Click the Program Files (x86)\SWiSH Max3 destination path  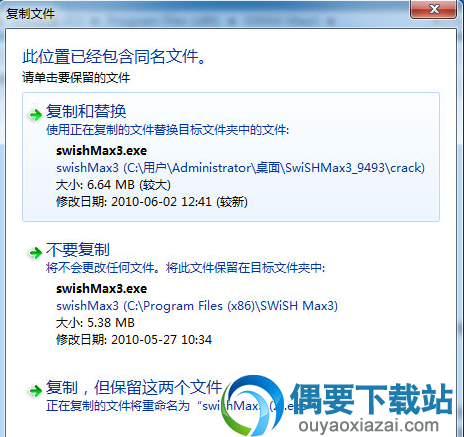pos(197,306)
